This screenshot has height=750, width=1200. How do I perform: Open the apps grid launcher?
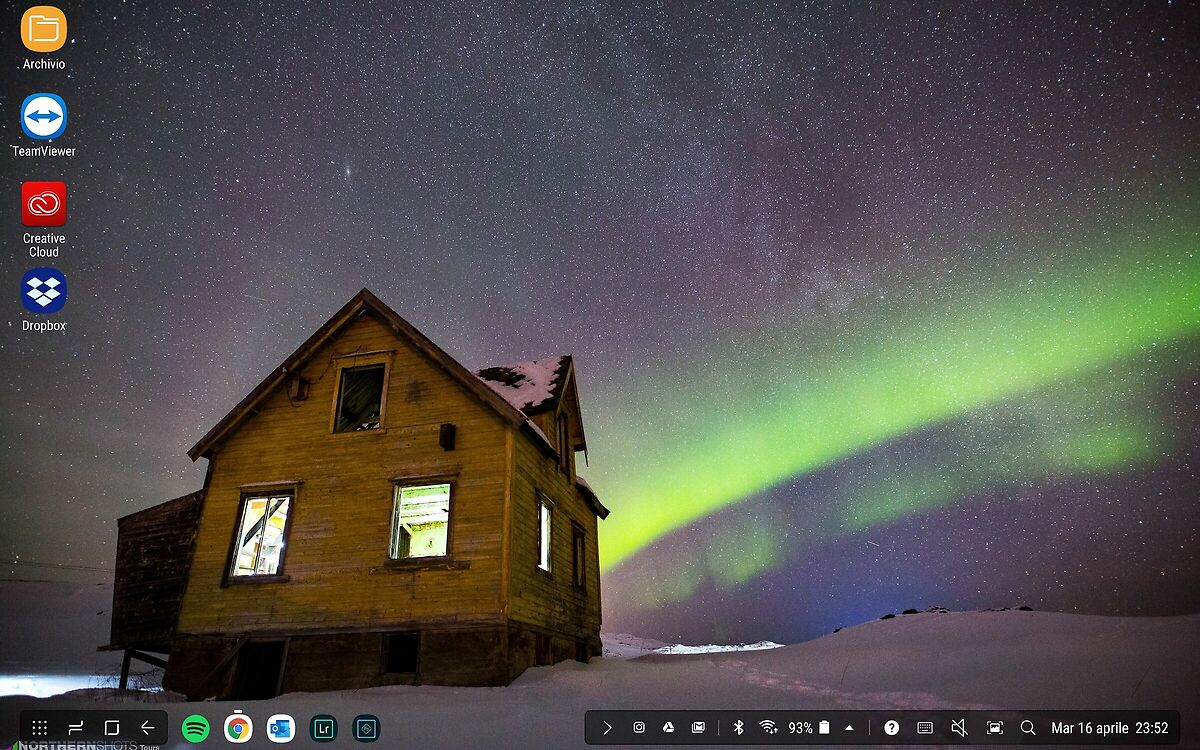39,728
